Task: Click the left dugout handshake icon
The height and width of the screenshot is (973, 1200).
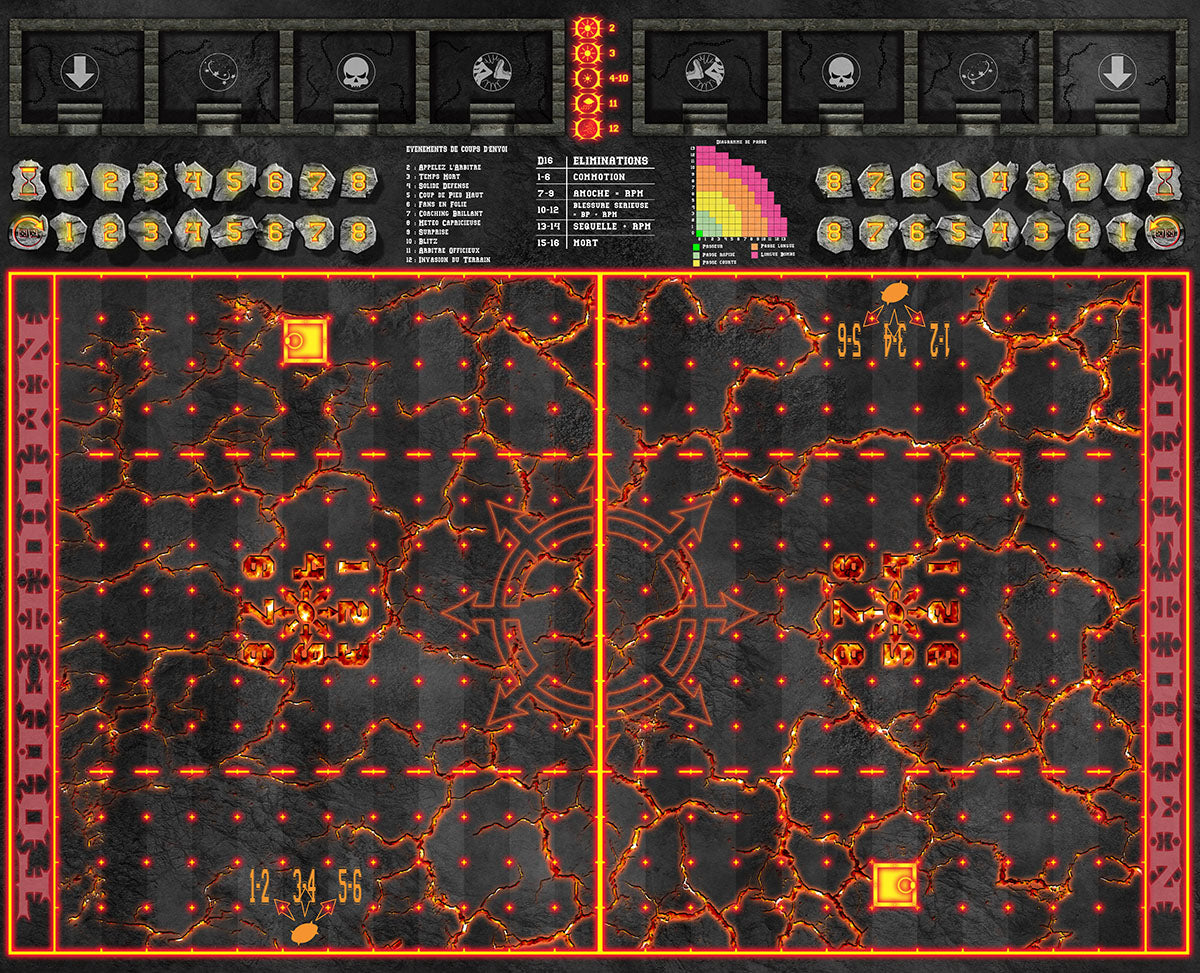Action: 491,72
